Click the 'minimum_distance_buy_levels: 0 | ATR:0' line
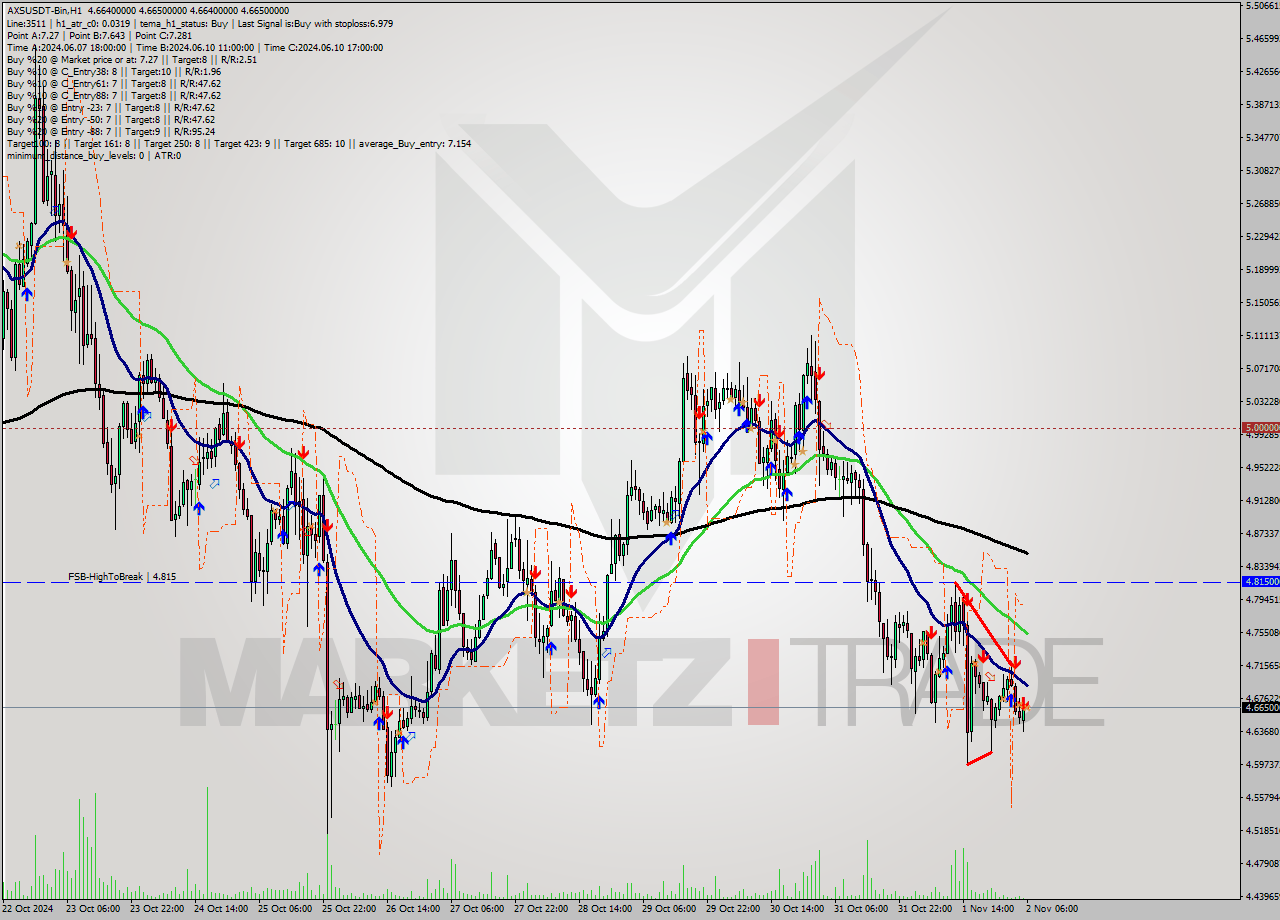This screenshot has height=920, width=1280. (x=93, y=155)
